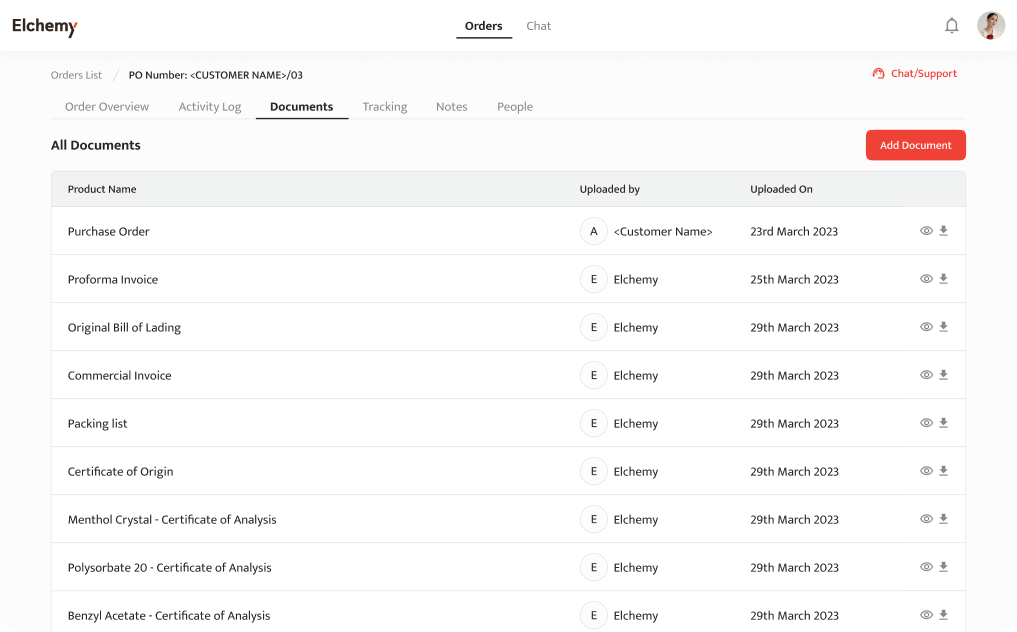1017x632 pixels.
Task: Download the Packing list file
Action: (x=943, y=423)
